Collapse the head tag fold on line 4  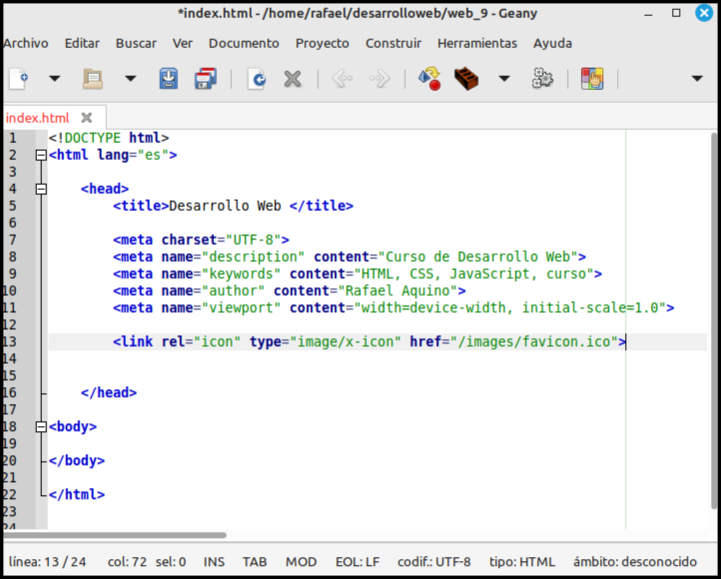point(41,189)
